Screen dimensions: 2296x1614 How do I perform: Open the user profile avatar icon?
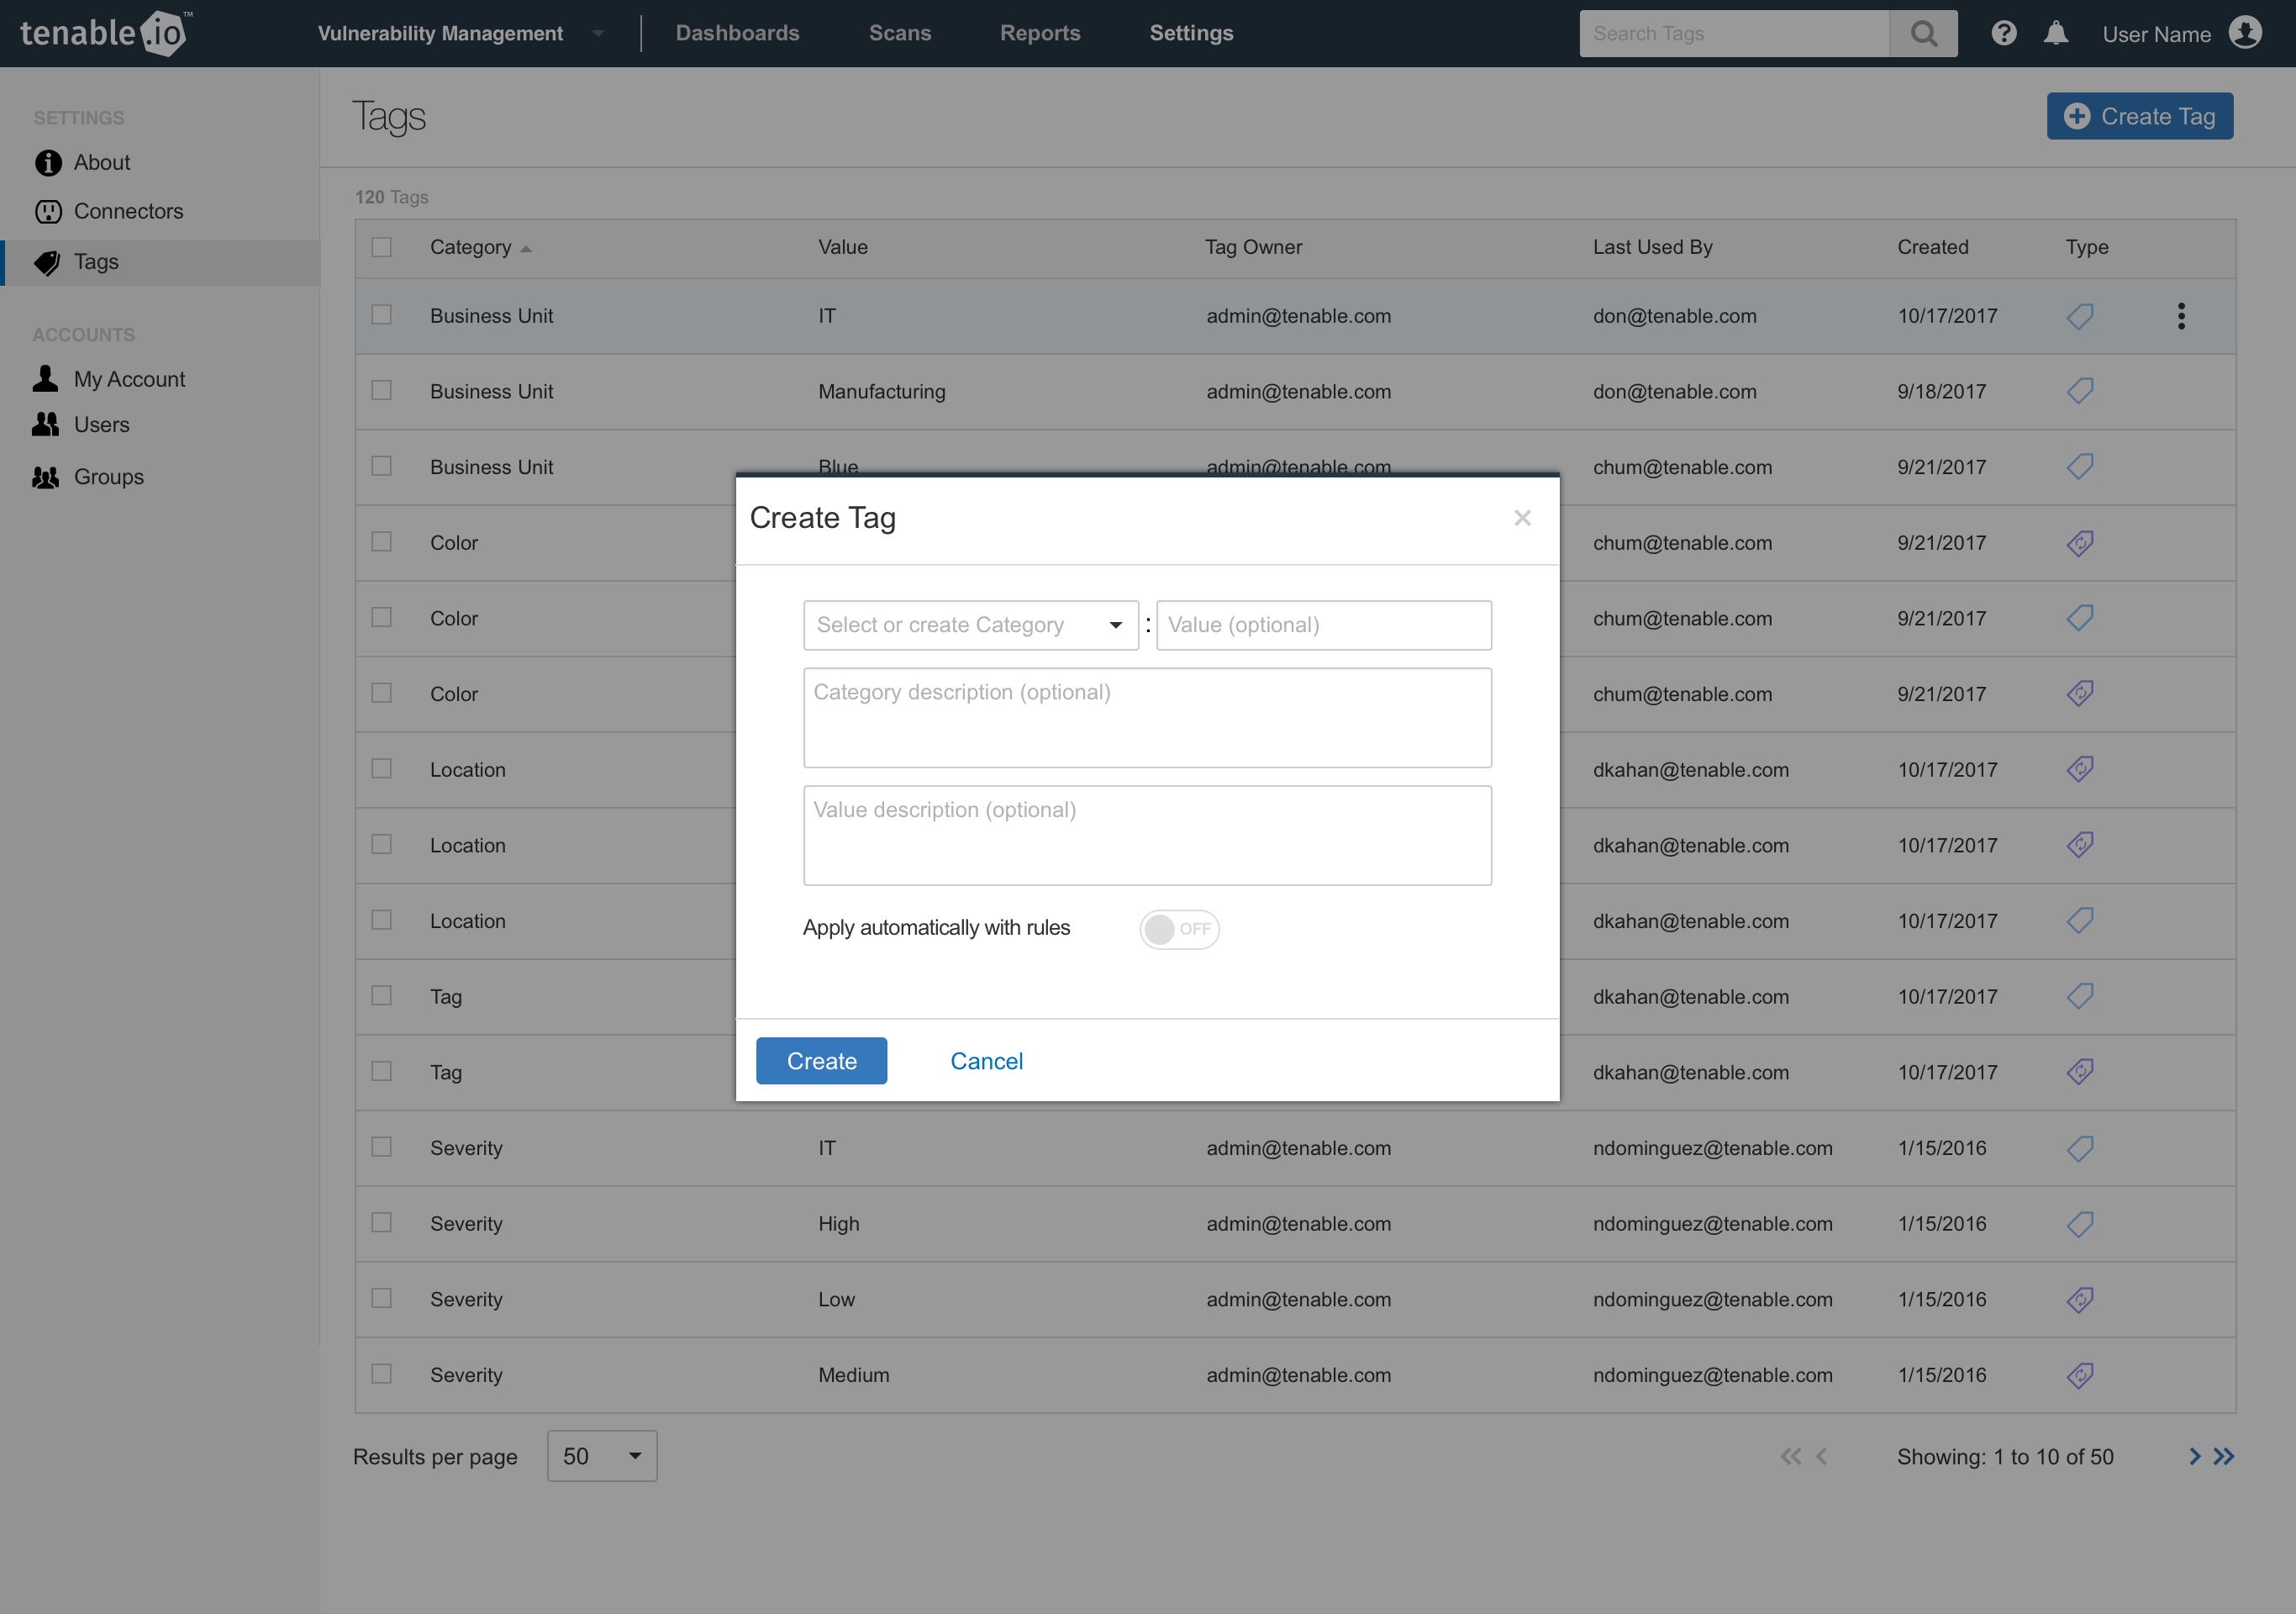pyautogui.click(x=2245, y=33)
